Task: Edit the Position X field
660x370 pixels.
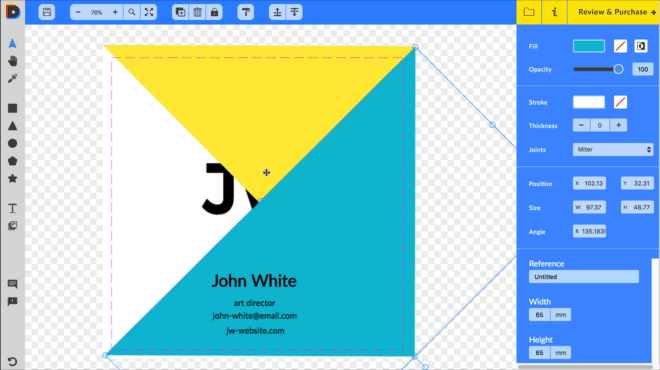Action: 589,183
